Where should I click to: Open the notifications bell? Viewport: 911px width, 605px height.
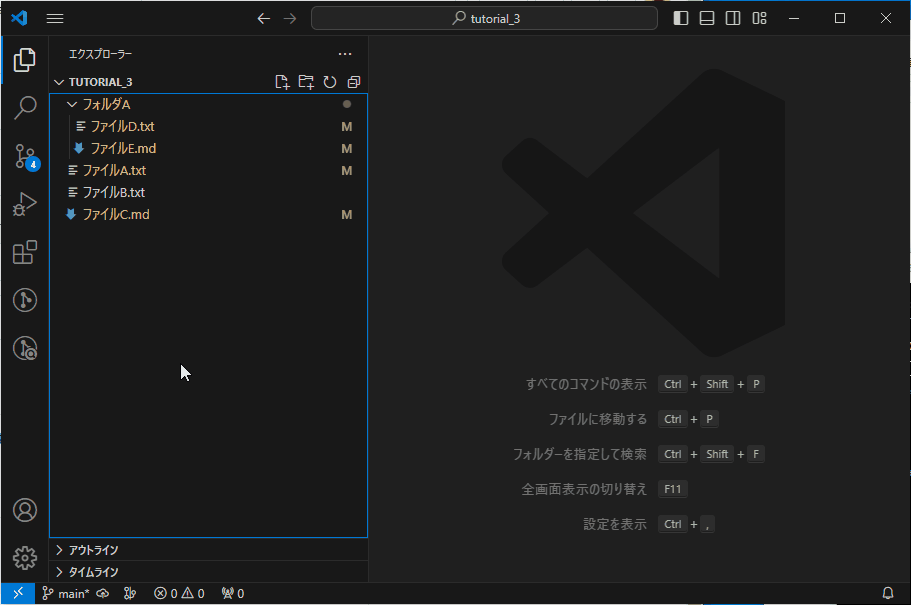click(888, 593)
